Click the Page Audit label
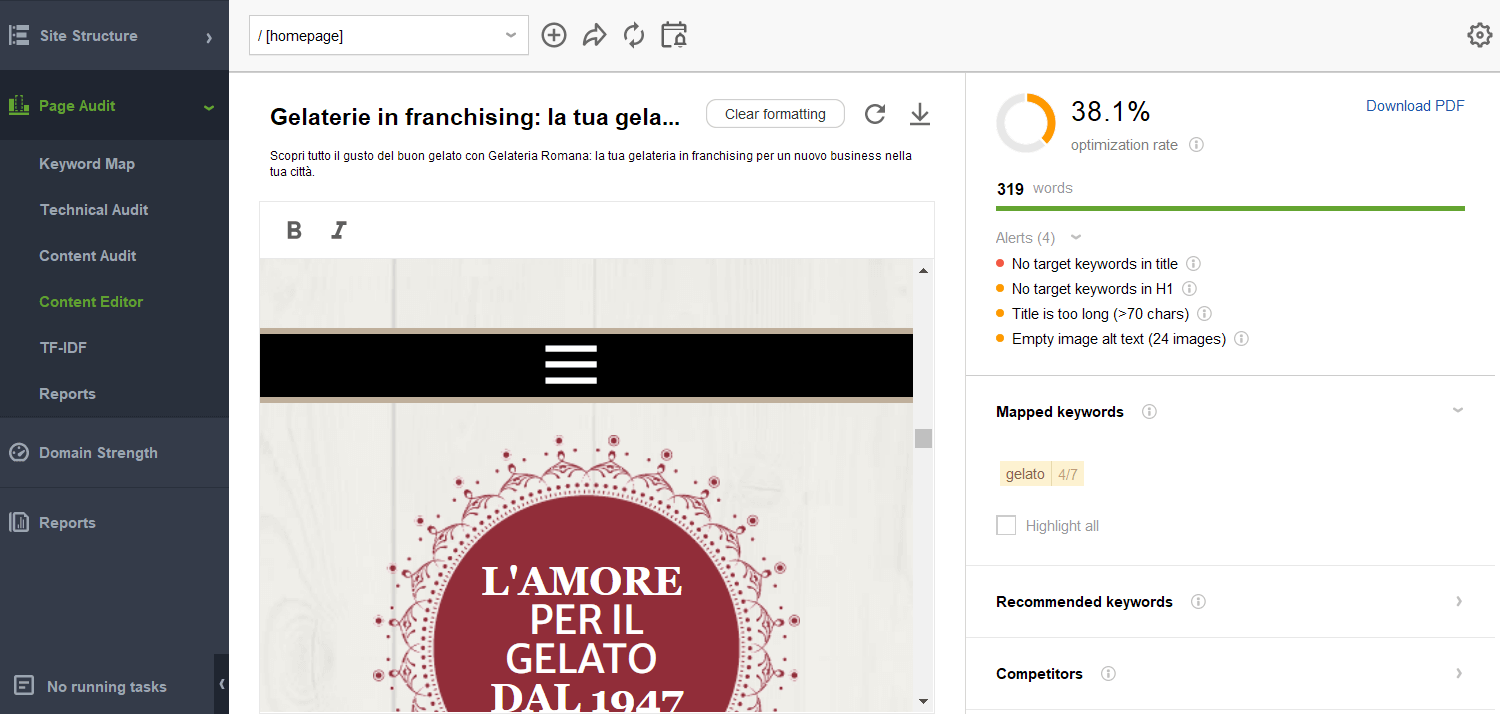 pos(77,106)
